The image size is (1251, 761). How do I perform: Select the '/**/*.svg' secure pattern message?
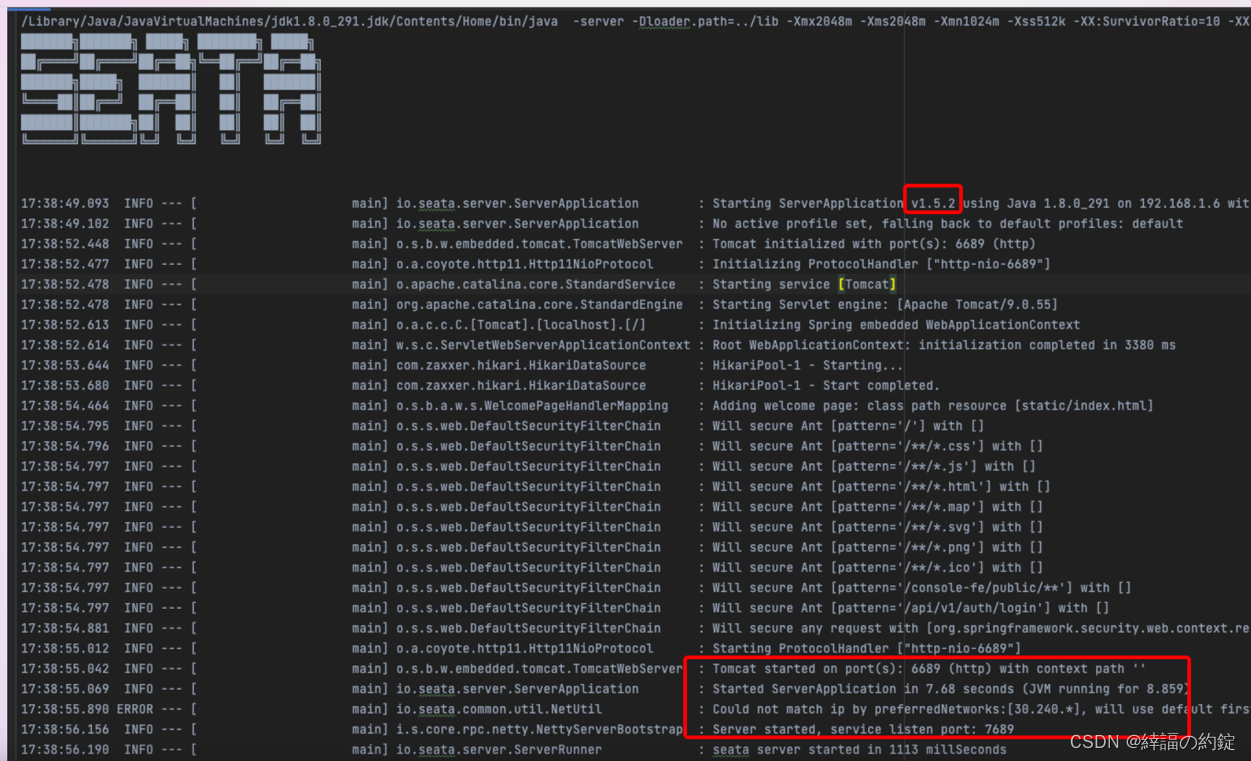pyautogui.click(x=877, y=527)
